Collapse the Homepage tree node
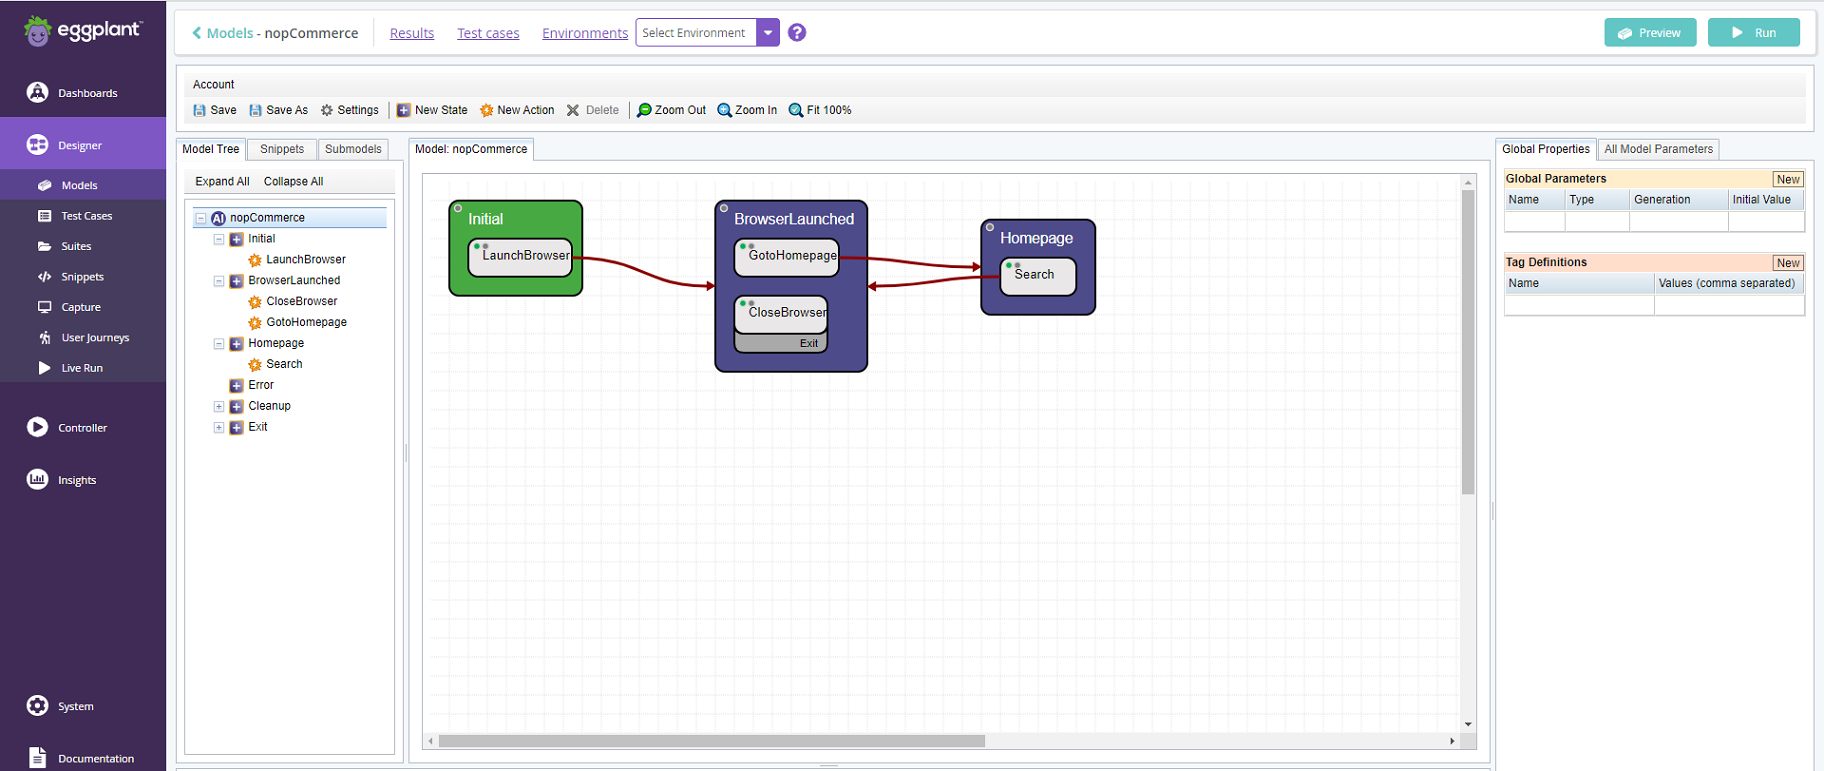This screenshot has height=771, width=1824. click(x=218, y=344)
